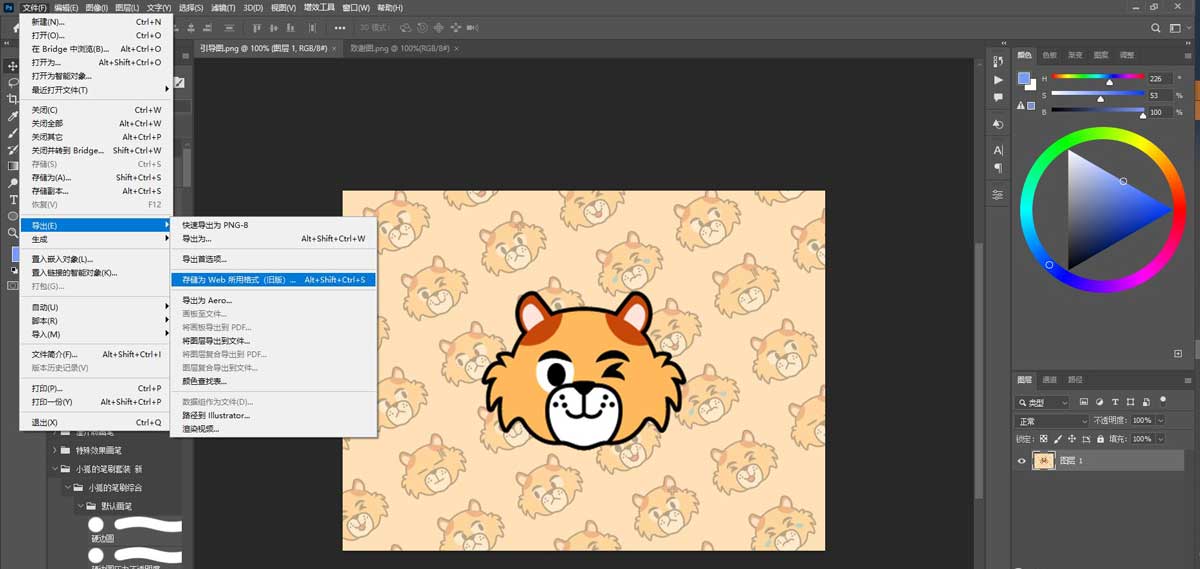Select the Type (T) tool

coord(13,199)
